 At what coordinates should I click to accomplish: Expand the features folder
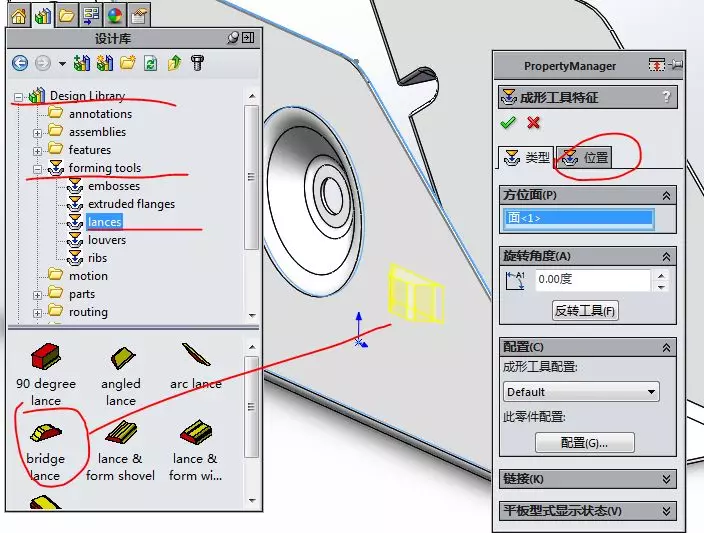[37, 151]
